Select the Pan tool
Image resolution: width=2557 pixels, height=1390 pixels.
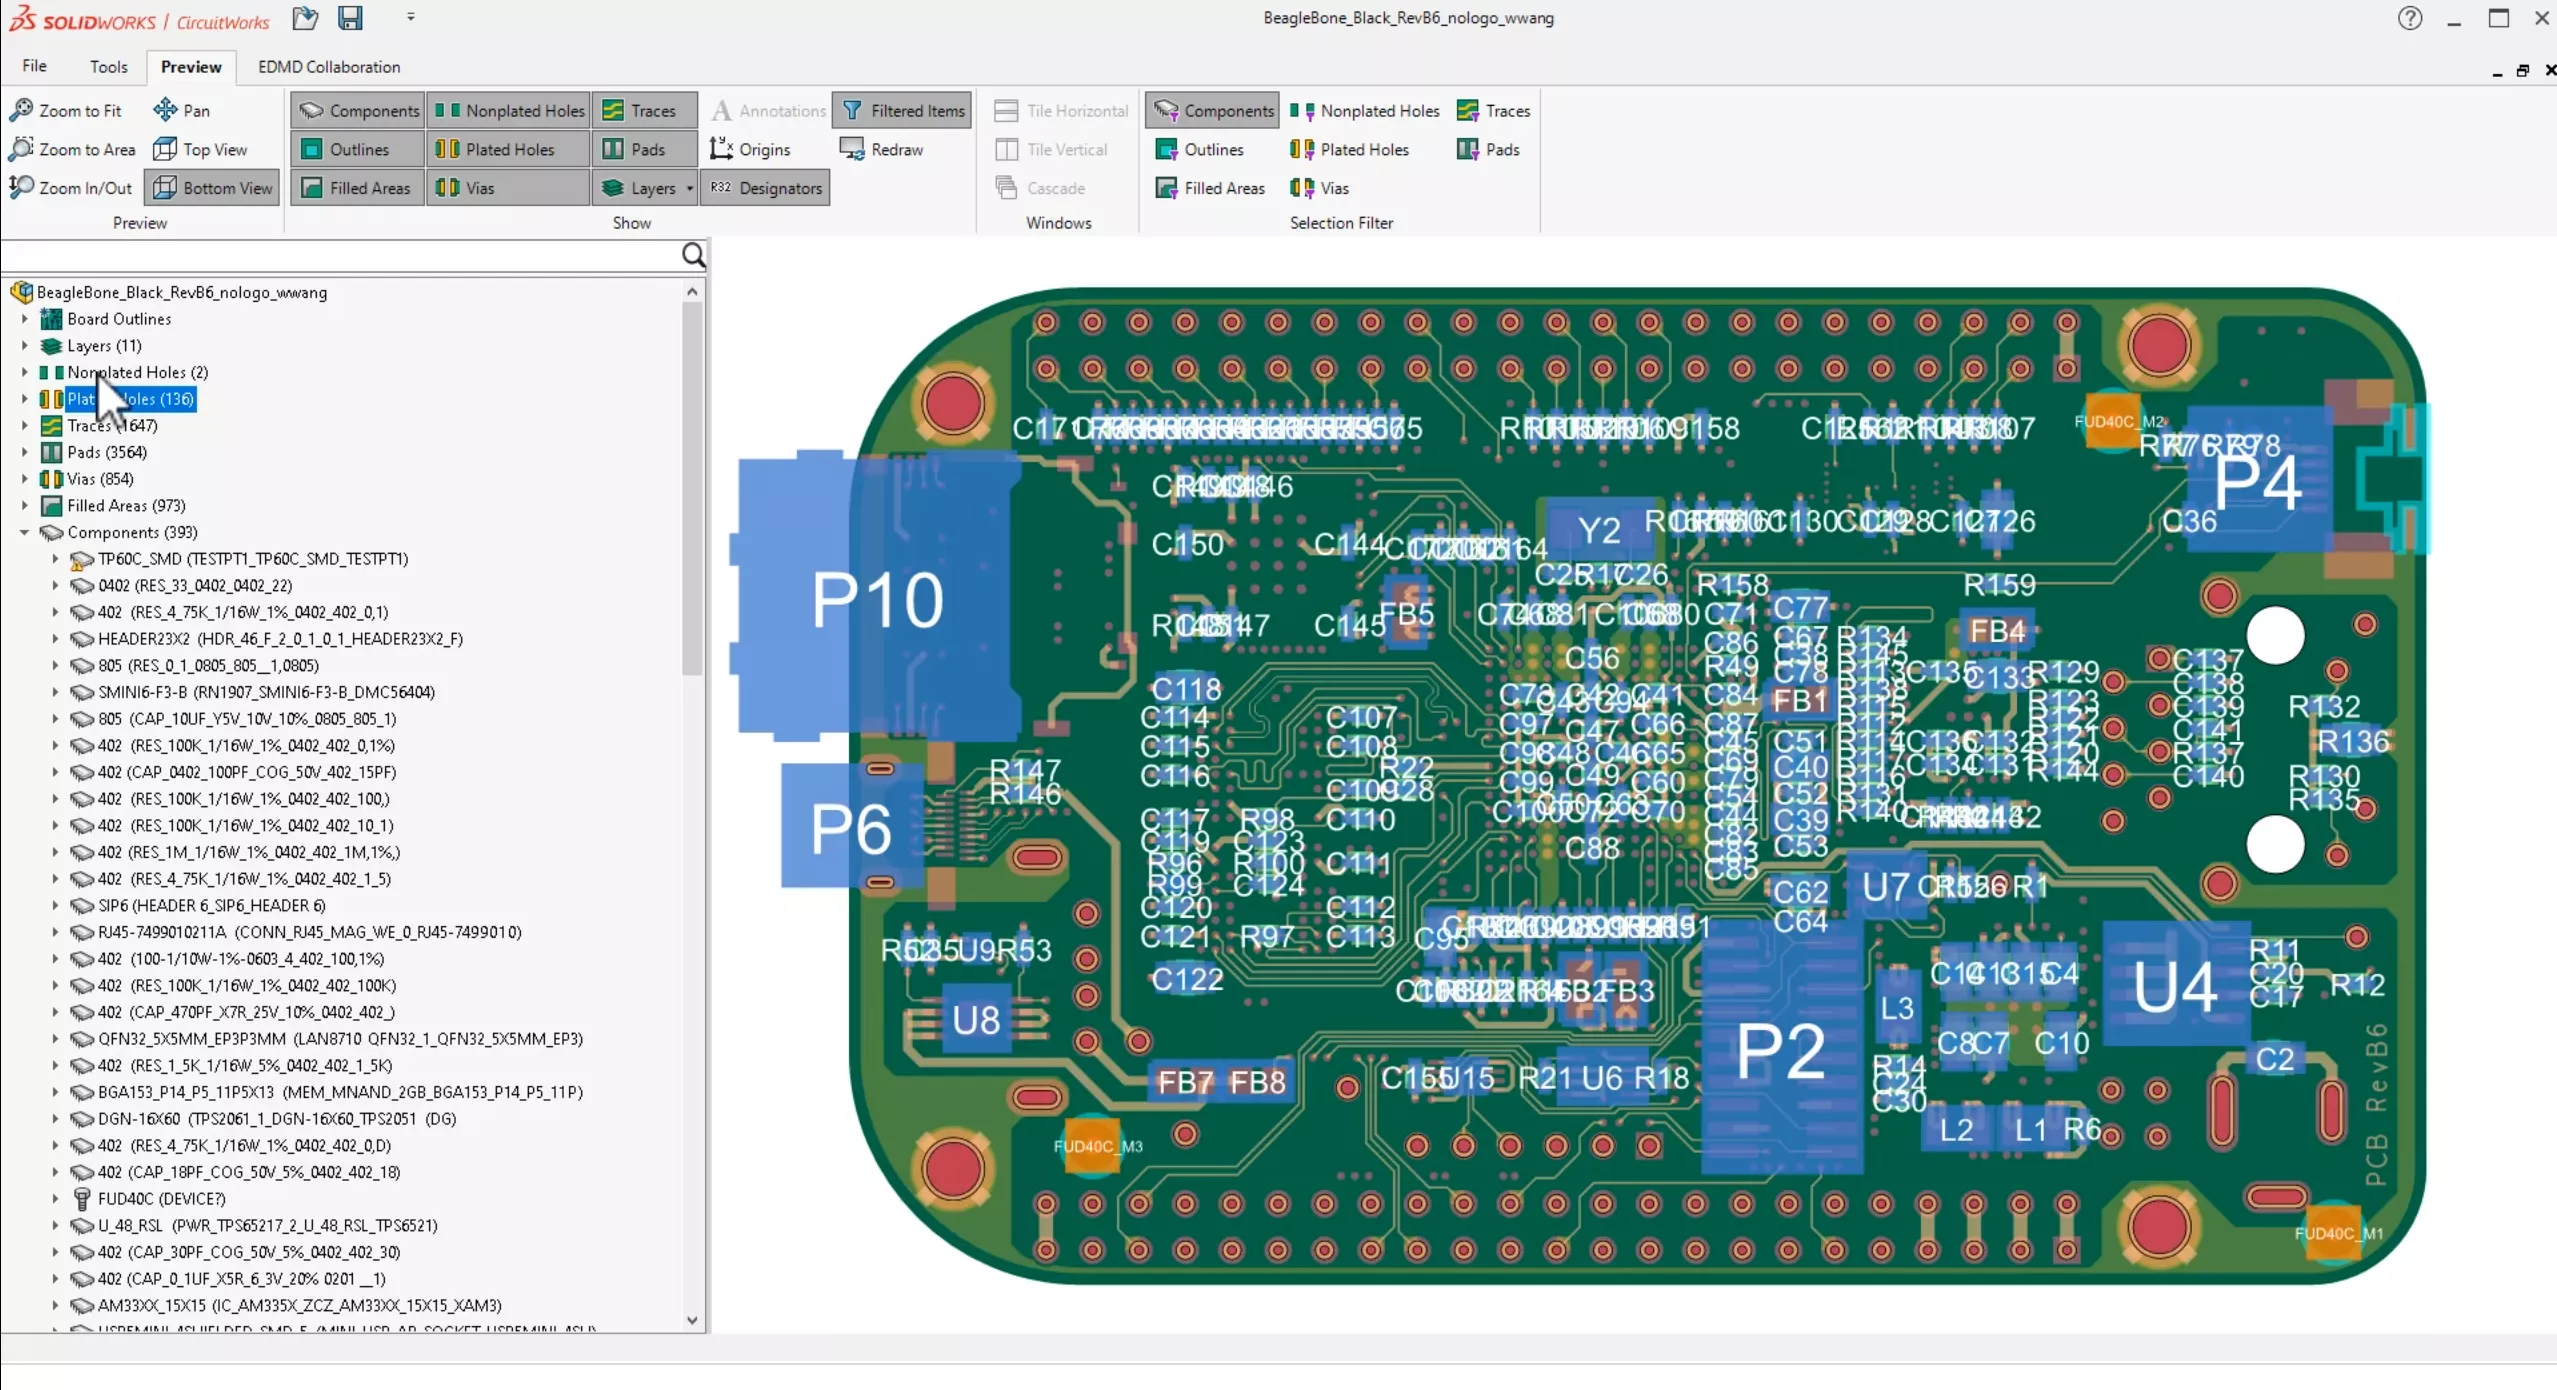(182, 110)
